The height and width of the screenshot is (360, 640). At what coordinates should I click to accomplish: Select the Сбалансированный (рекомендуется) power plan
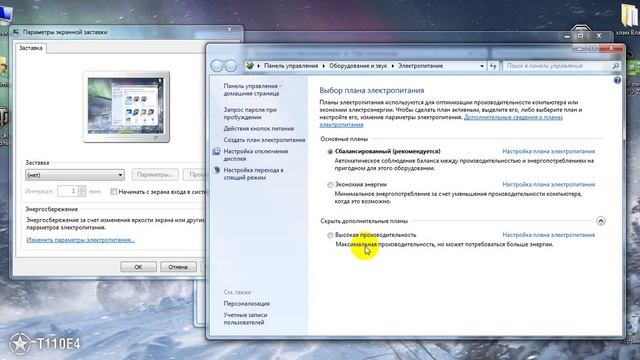(x=330, y=151)
